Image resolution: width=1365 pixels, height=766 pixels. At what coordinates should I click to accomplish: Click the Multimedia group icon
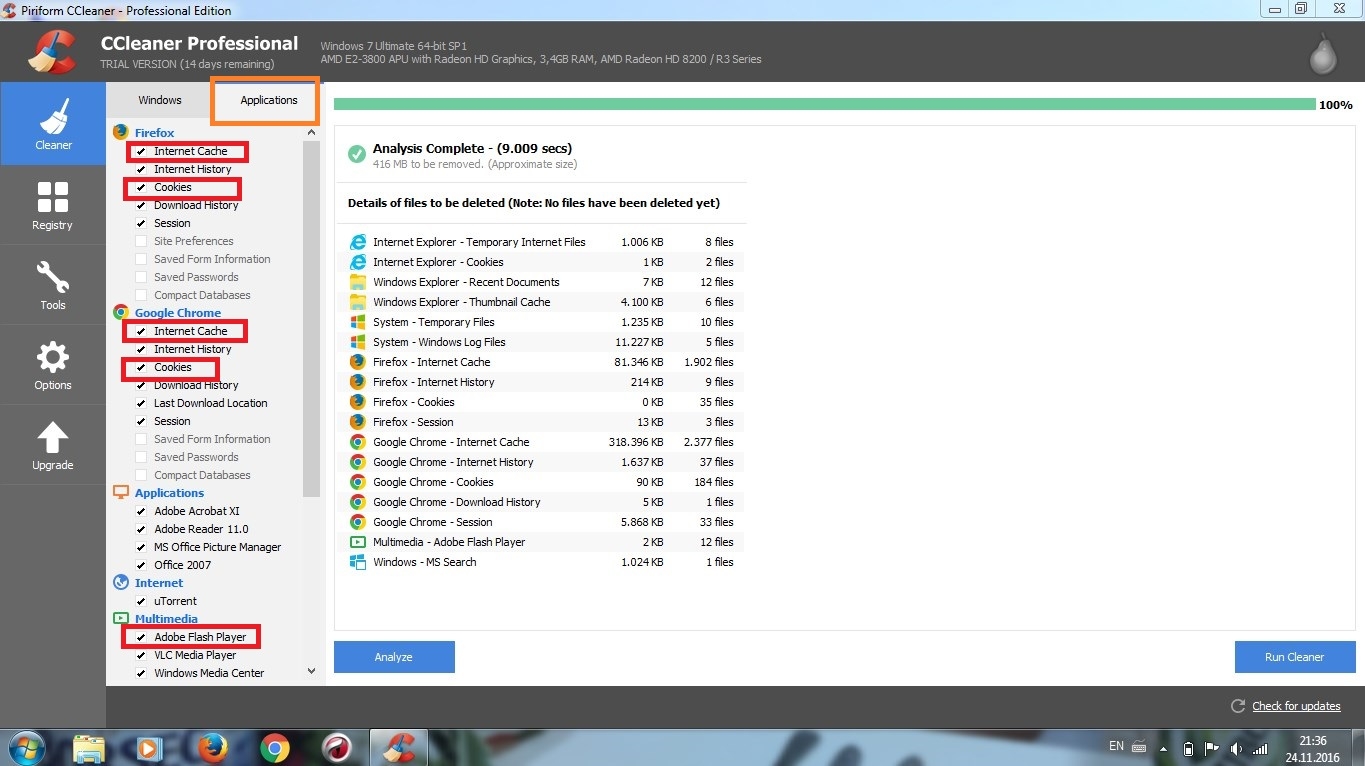[x=121, y=618]
